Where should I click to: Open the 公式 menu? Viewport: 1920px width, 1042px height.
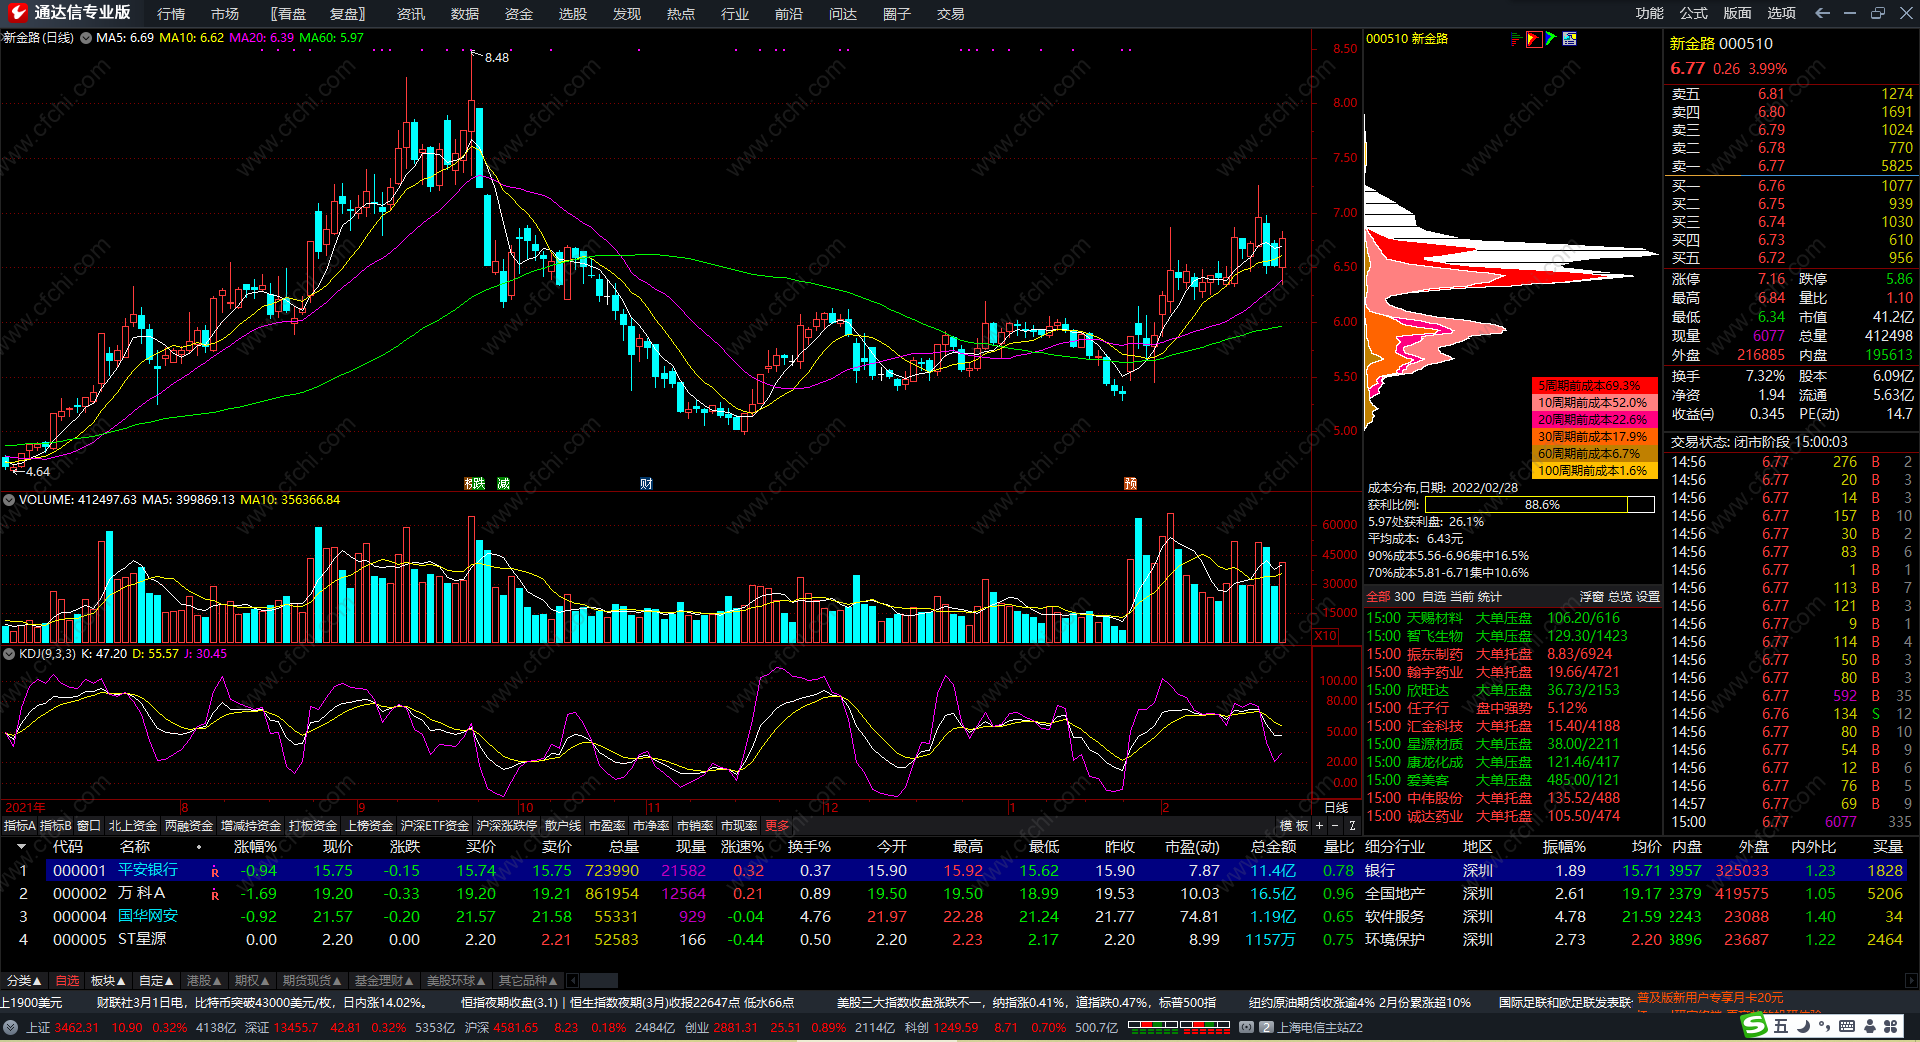(1694, 13)
